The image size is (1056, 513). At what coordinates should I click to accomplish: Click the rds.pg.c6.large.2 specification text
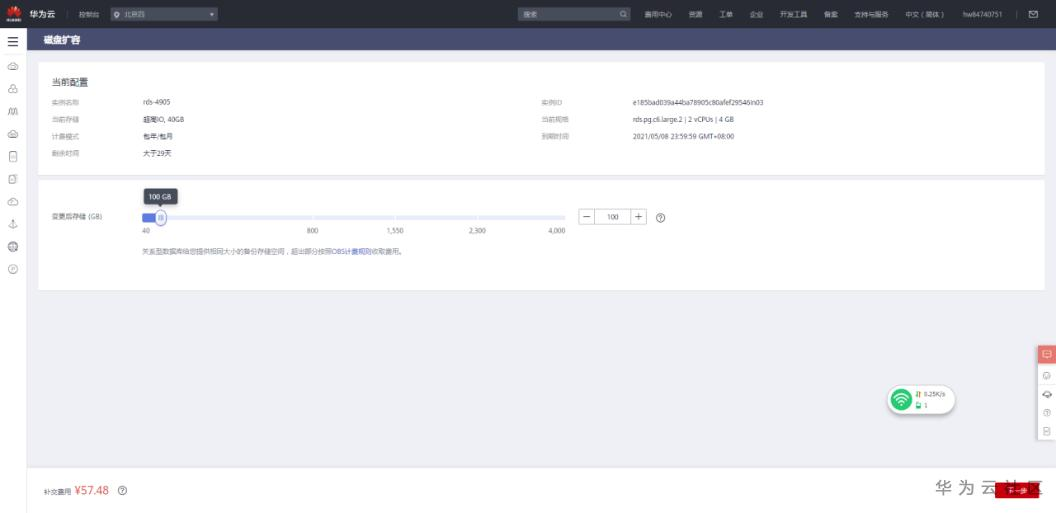click(683, 120)
